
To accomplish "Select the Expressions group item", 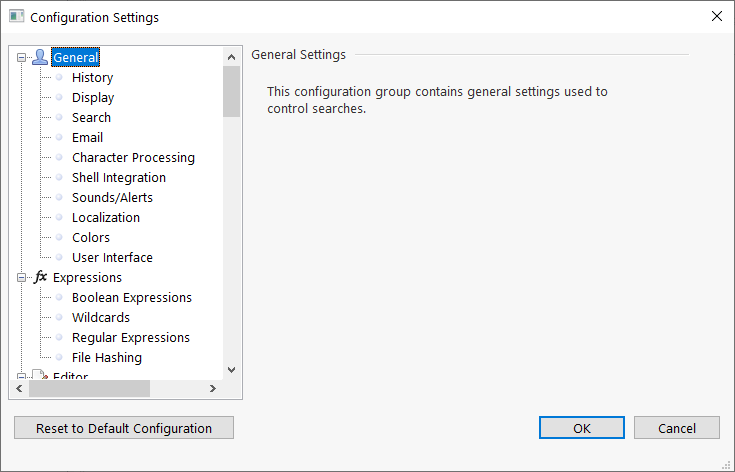I will click(x=87, y=277).
